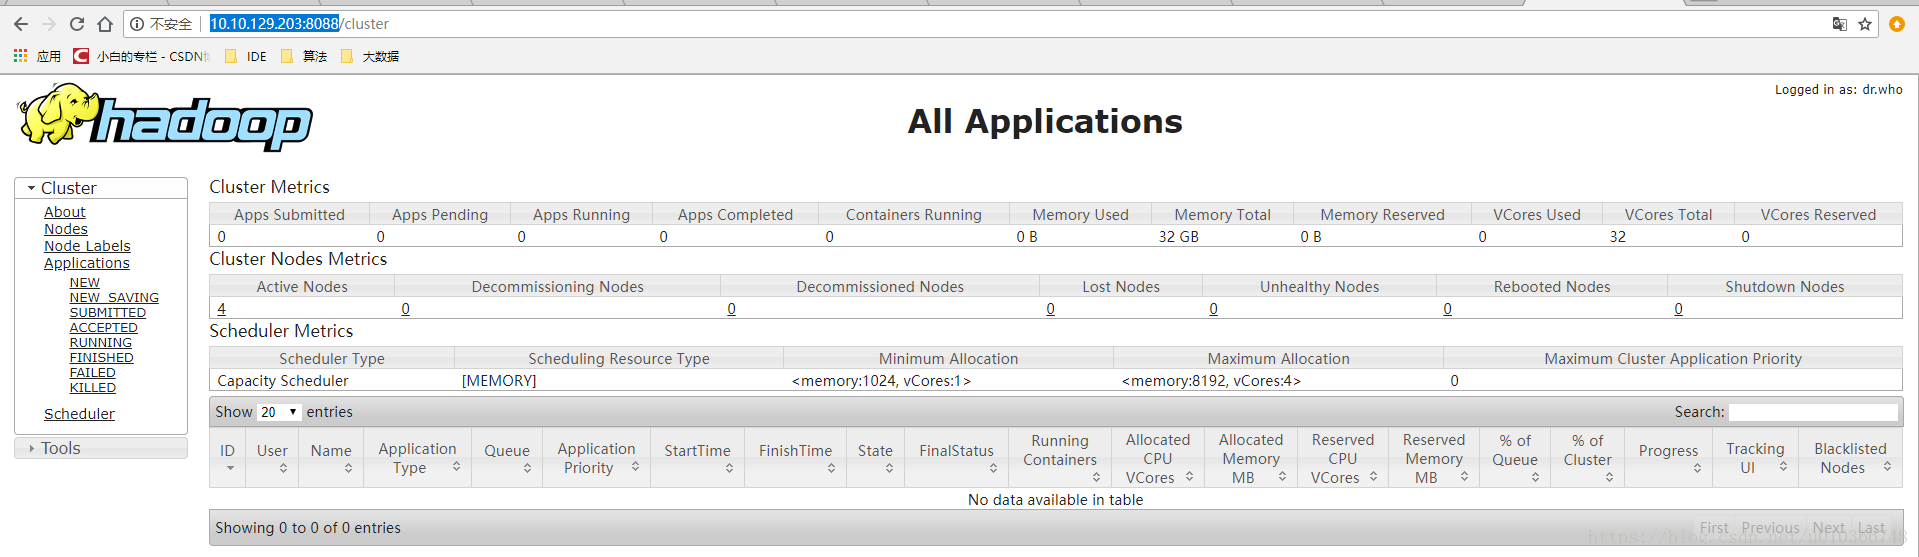1919x557 pixels.
Task: Filter applications by SUBMITTED state
Action: (108, 313)
